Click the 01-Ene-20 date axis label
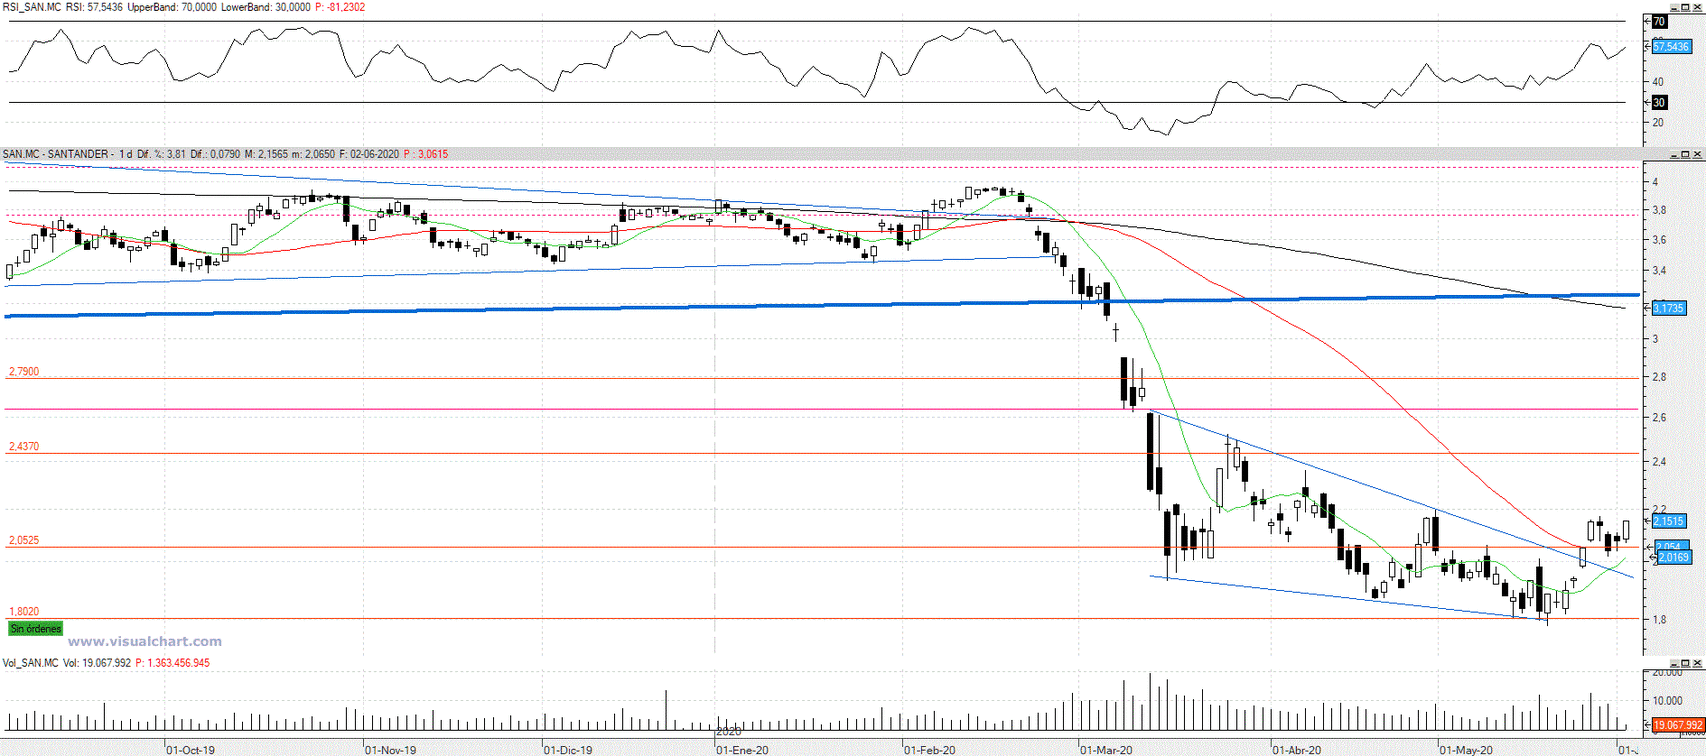This screenshot has height=756, width=1706. tap(743, 749)
